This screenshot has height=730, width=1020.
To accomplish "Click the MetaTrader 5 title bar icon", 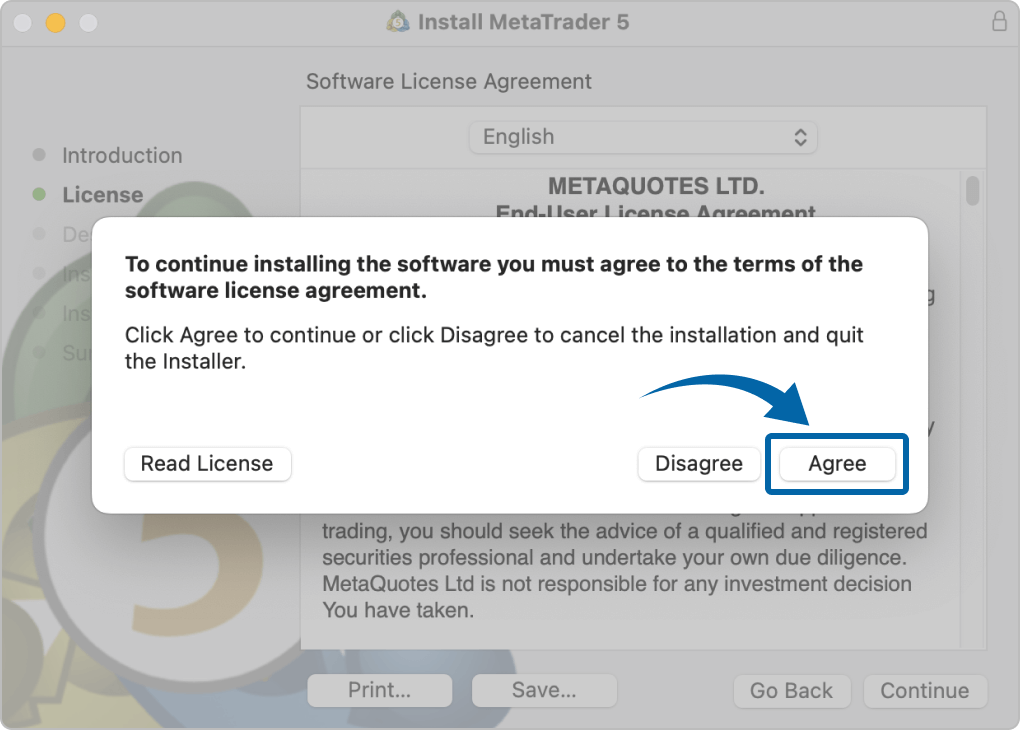I will click(x=398, y=21).
